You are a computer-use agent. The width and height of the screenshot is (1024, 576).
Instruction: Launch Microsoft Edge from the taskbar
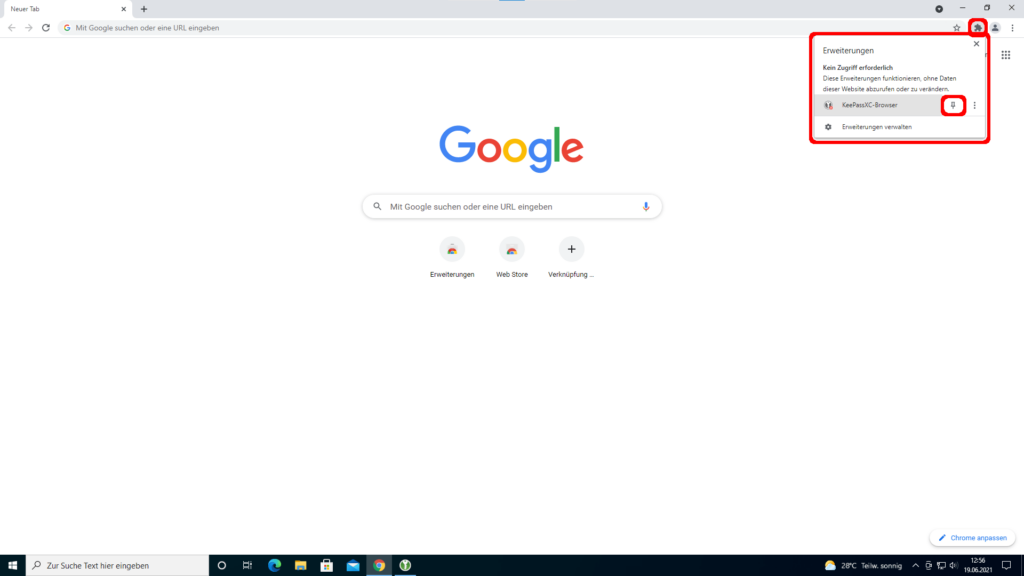point(274,566)
